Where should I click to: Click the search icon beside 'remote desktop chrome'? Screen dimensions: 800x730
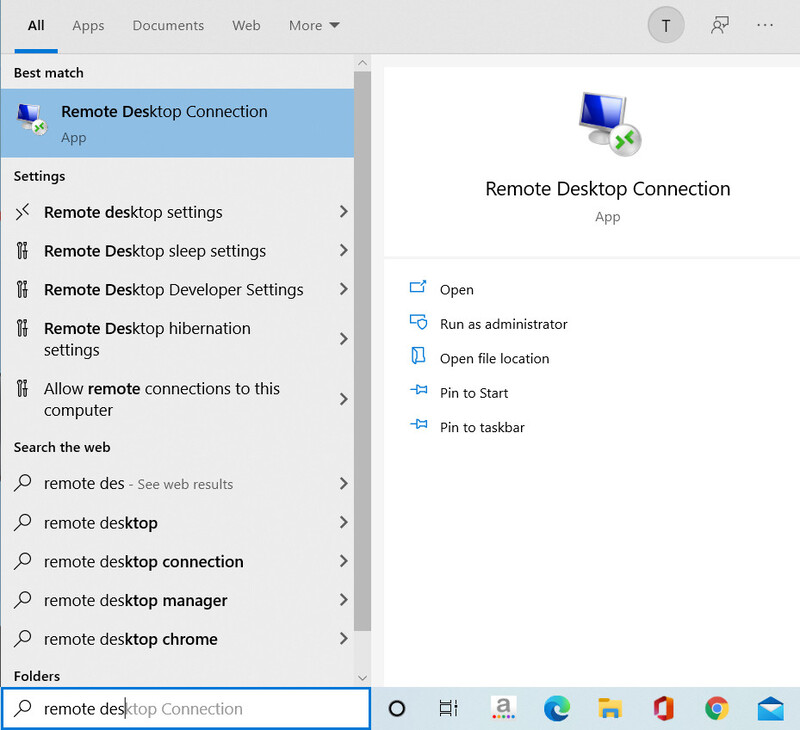click(x=23, y=638)
